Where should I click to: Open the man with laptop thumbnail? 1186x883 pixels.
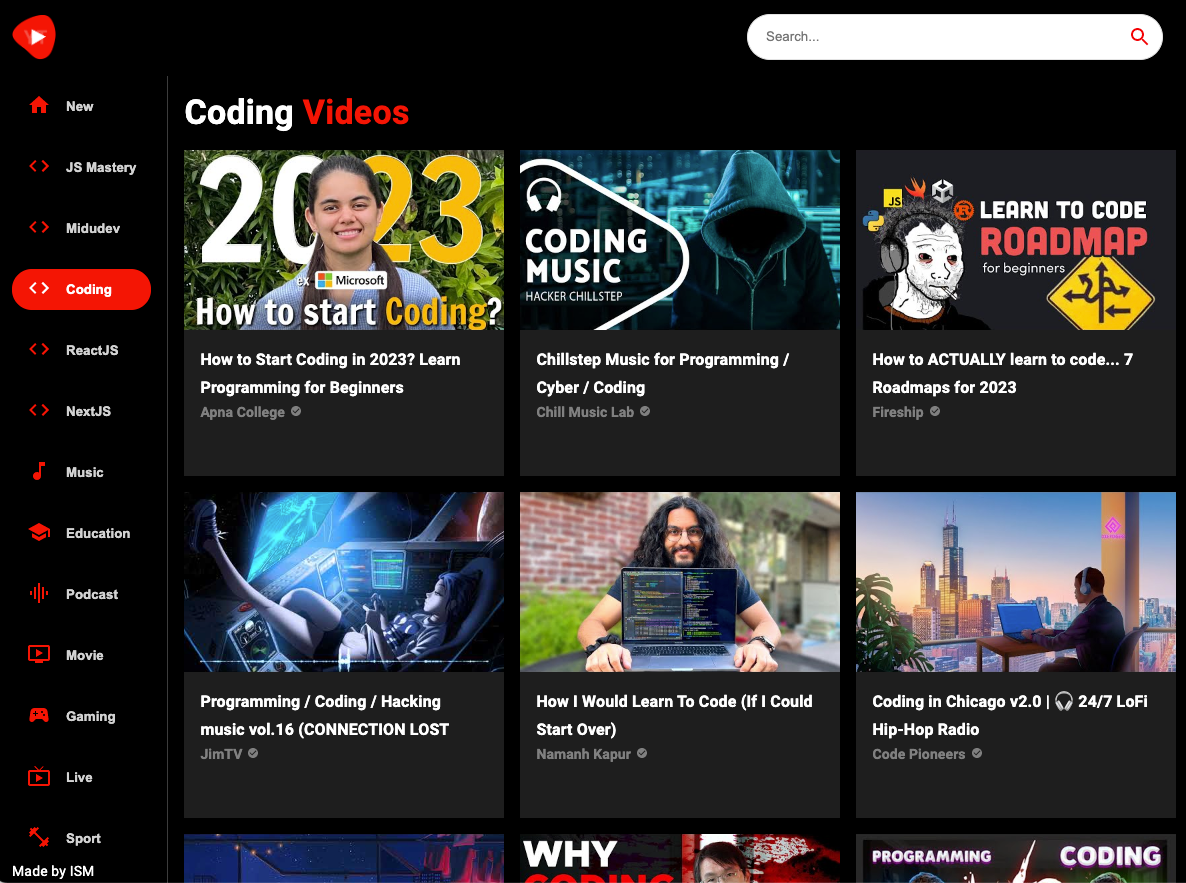[679, 582]
